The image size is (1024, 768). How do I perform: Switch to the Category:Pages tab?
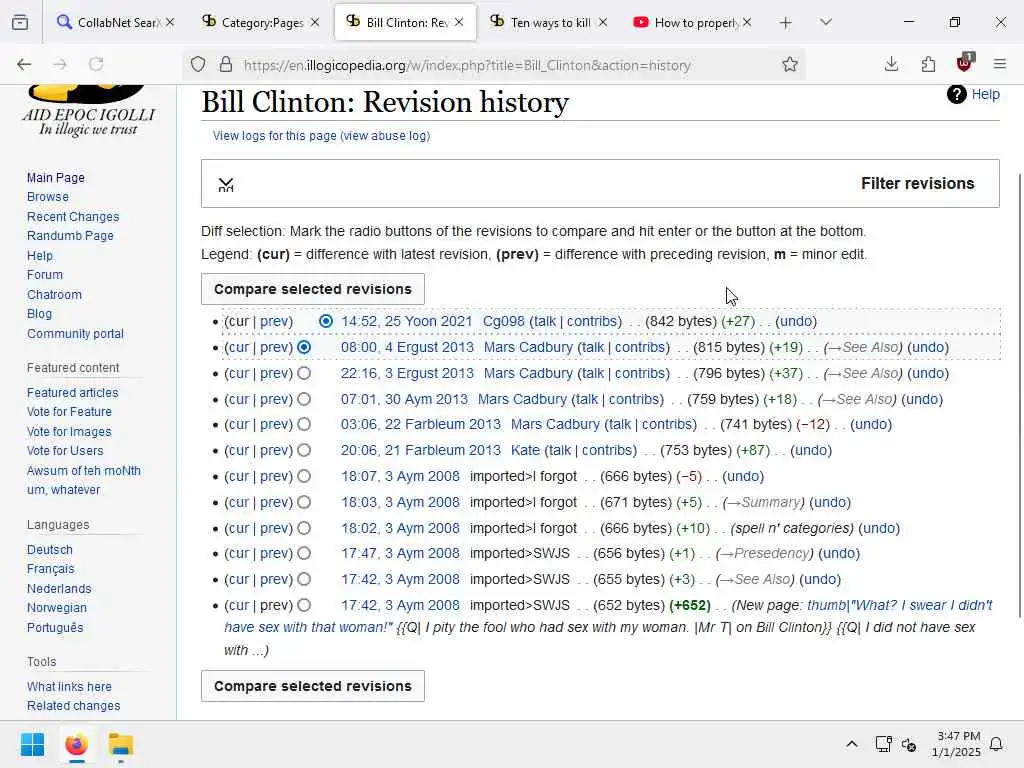pos(261,23)
